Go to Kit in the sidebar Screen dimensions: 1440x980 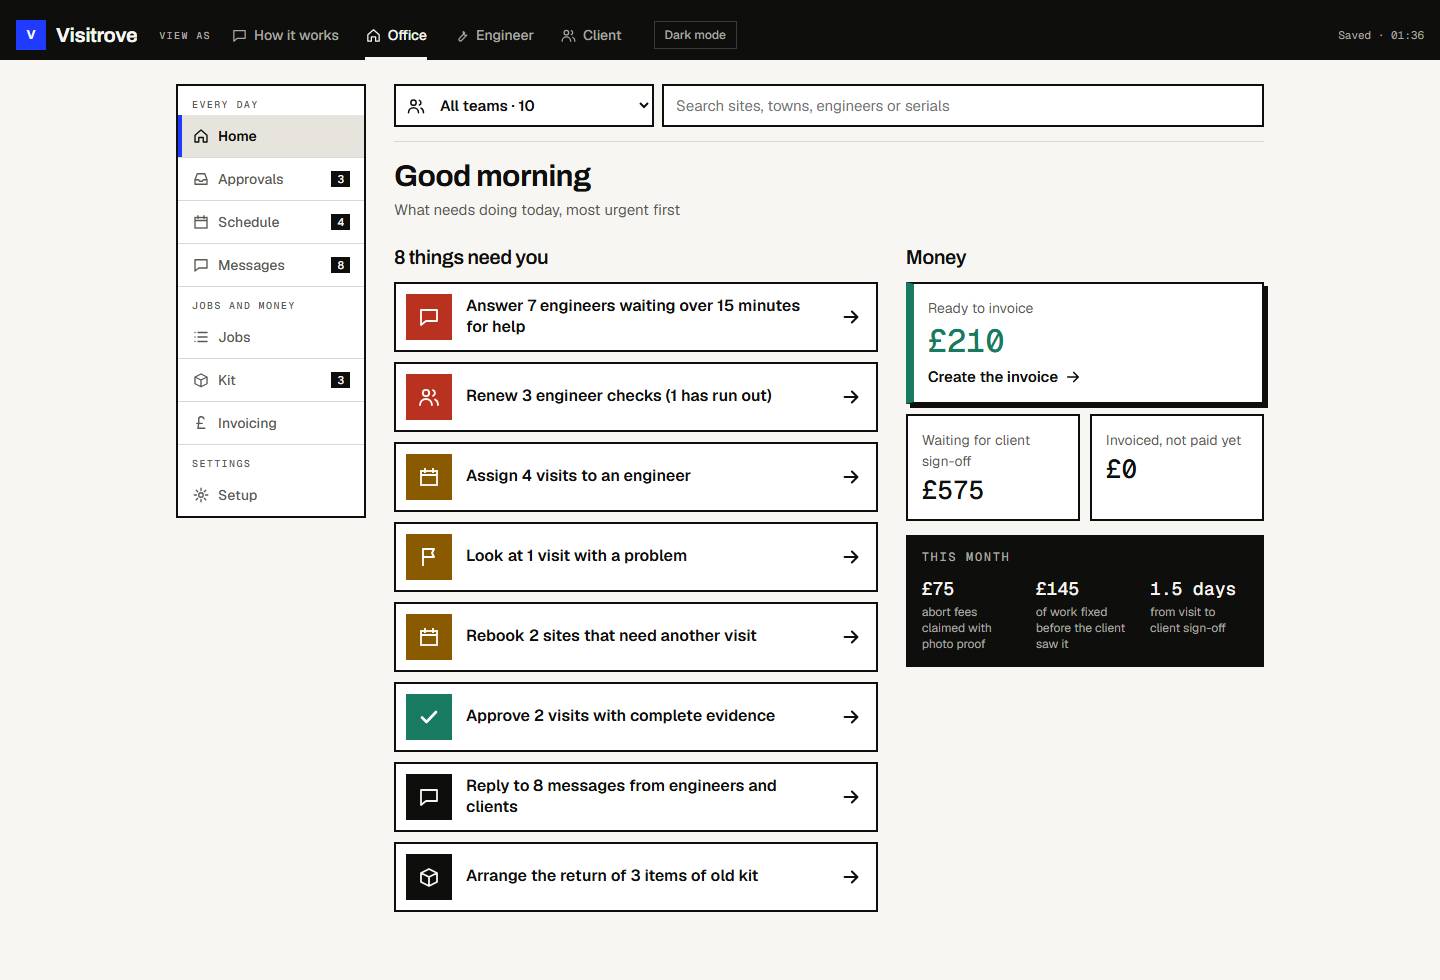point(271,380)
